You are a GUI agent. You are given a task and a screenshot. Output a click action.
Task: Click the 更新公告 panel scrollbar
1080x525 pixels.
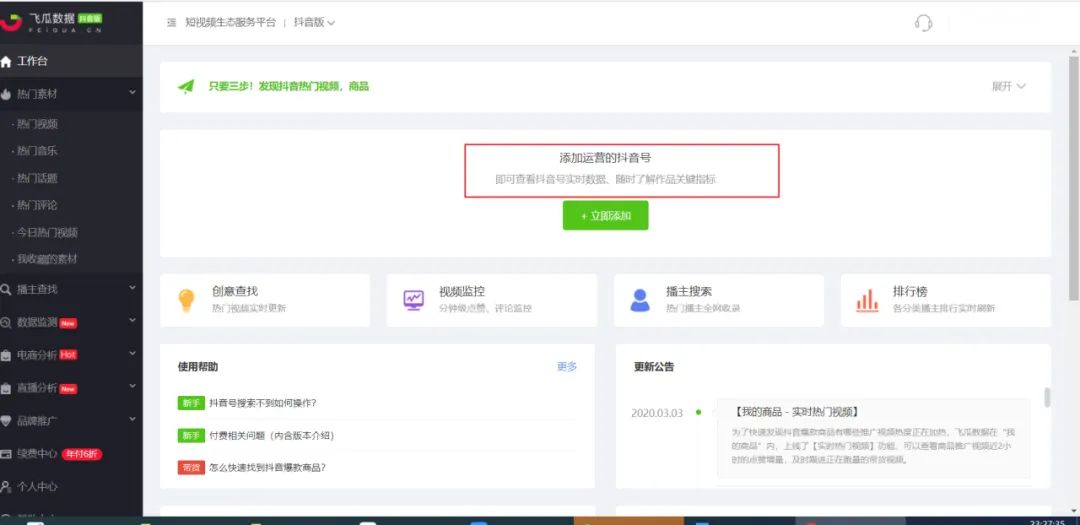tap(1047, 398)
